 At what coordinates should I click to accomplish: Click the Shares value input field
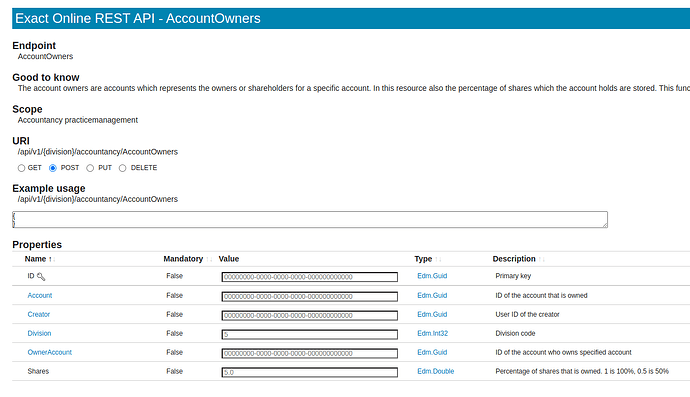point(310,372)
